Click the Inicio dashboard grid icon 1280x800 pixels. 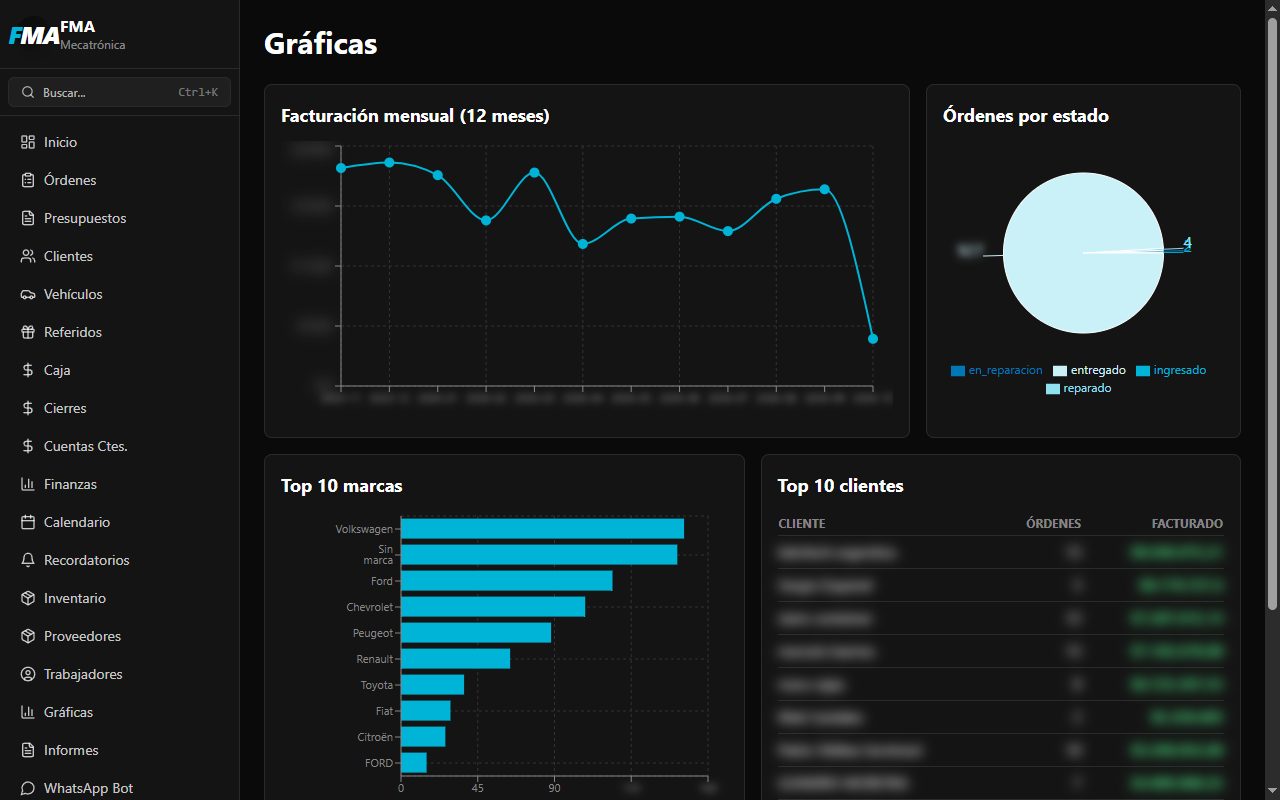(28, 142)
